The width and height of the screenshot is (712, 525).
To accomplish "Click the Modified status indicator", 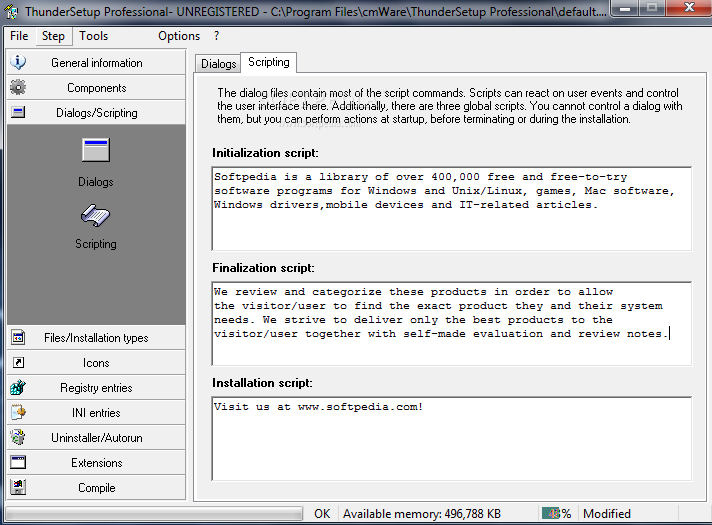I will (x=607, y=514).
